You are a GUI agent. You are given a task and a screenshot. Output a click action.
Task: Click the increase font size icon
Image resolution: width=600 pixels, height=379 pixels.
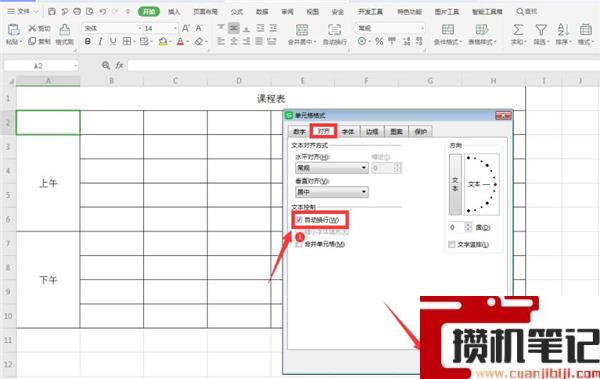(186, 28)
